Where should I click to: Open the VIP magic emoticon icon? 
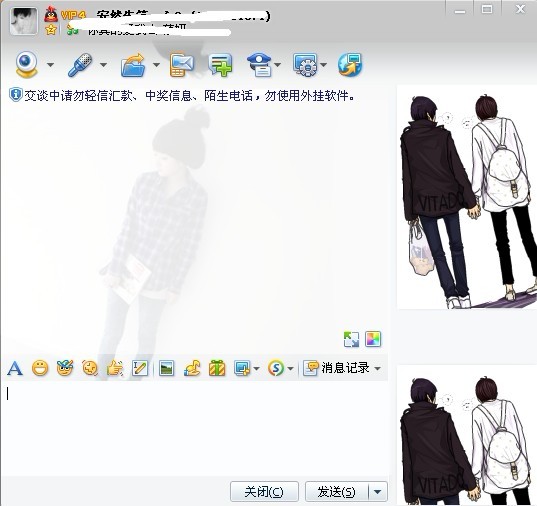click(65, 368)
